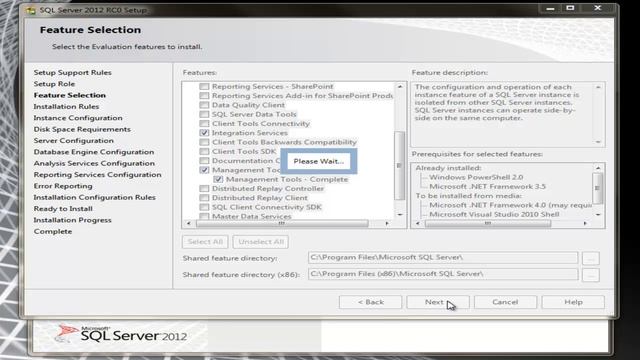Screen dimensions: 640x360
Task: Select Microsoft .NET Framework 3.5 prerequisite
Action: pos(487,187)
